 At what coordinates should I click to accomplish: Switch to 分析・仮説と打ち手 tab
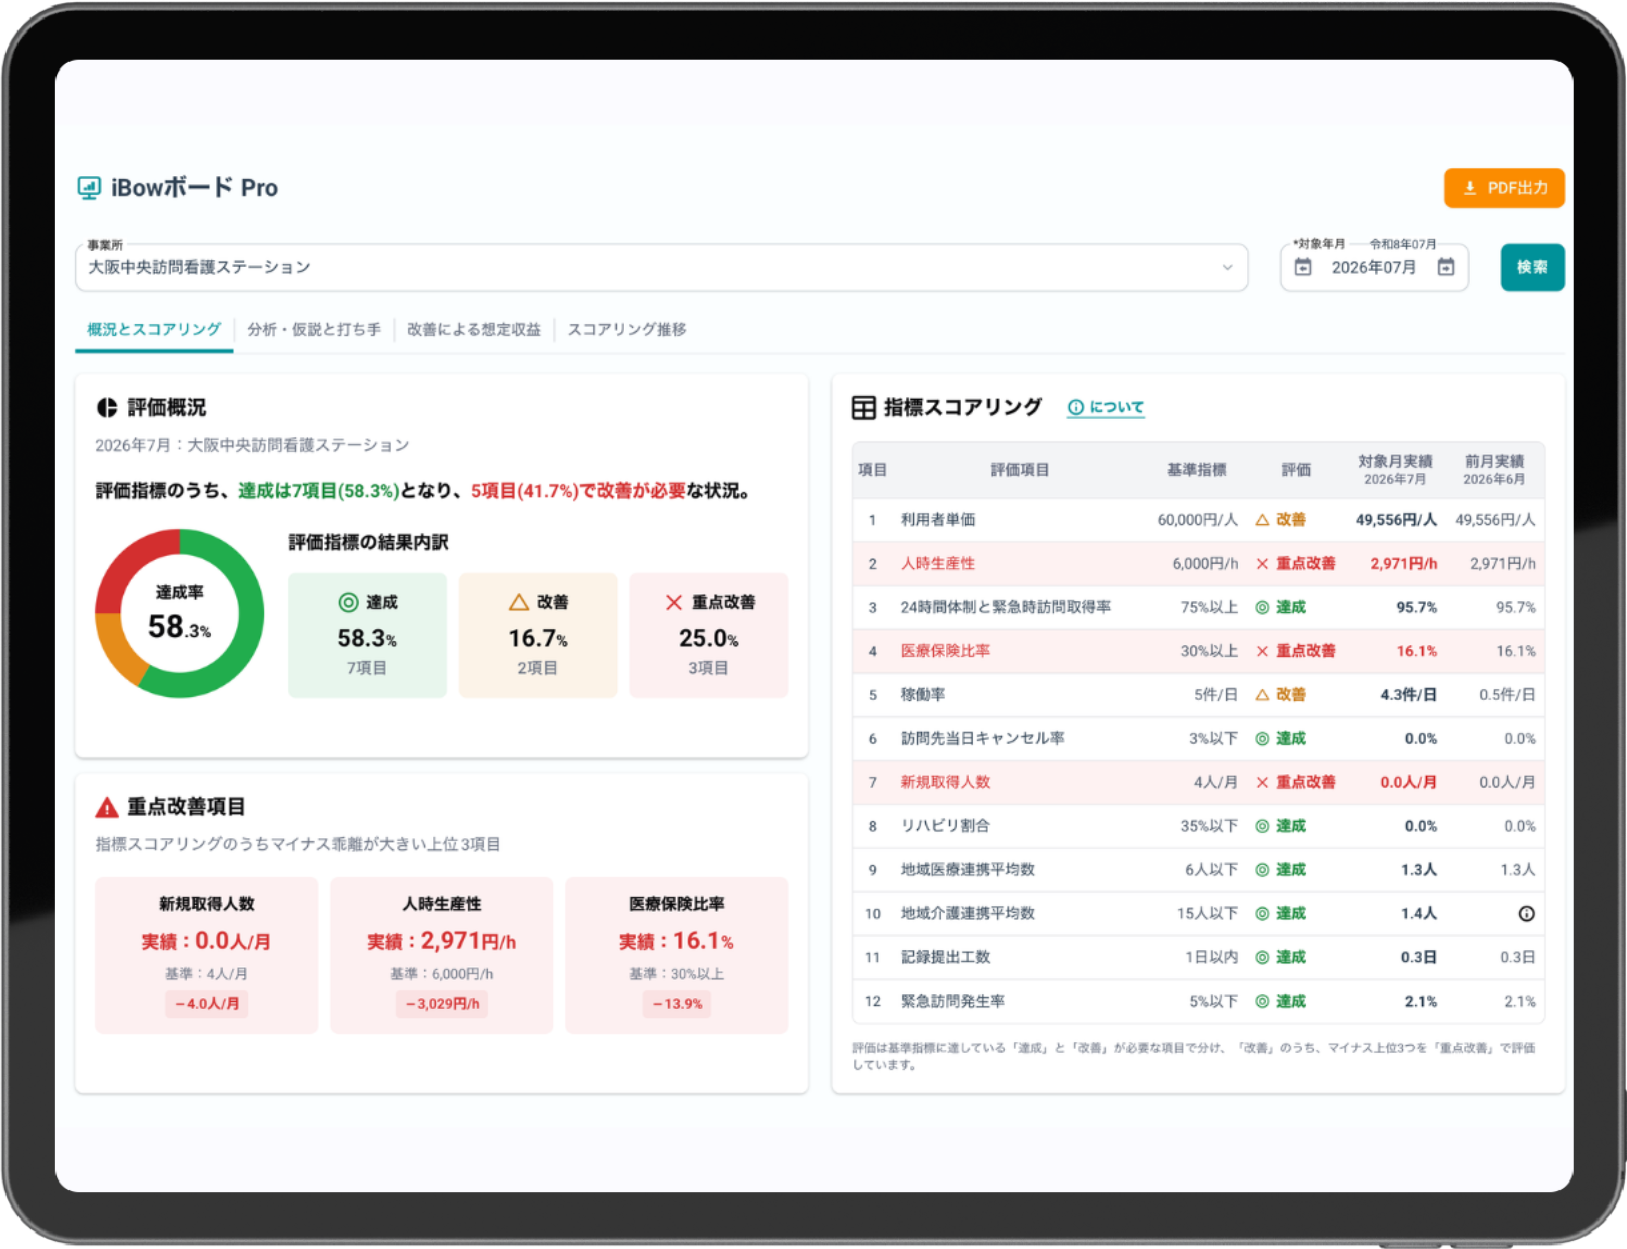point(314,329)
